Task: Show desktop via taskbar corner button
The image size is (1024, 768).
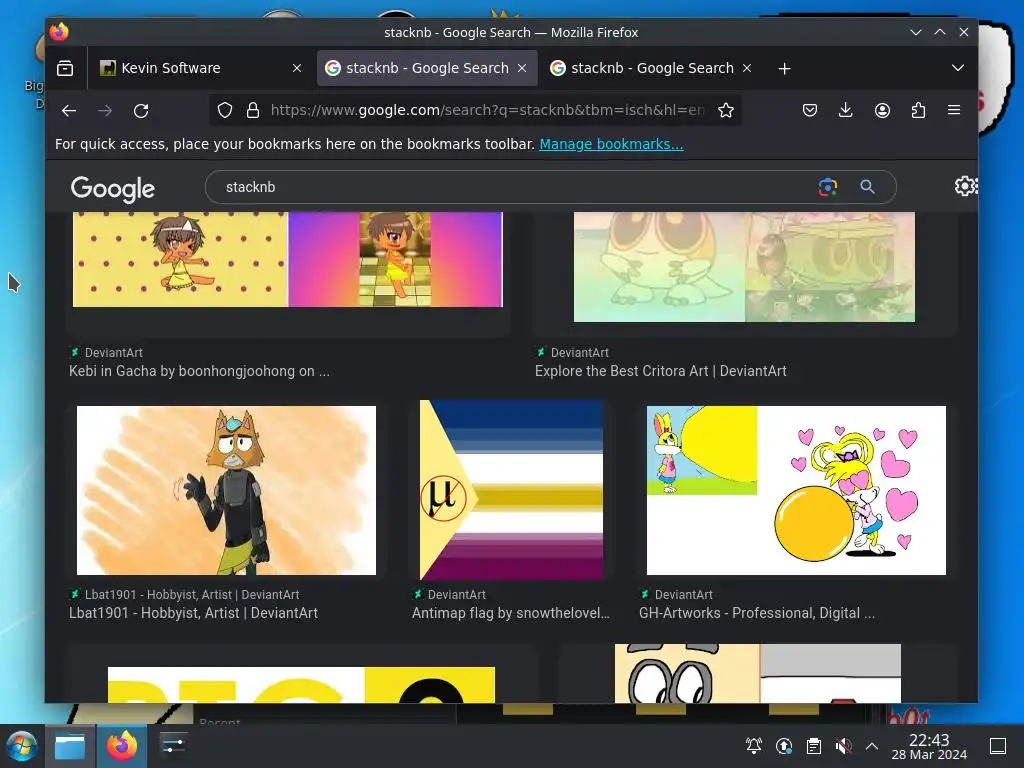Action: click(998, 746)
